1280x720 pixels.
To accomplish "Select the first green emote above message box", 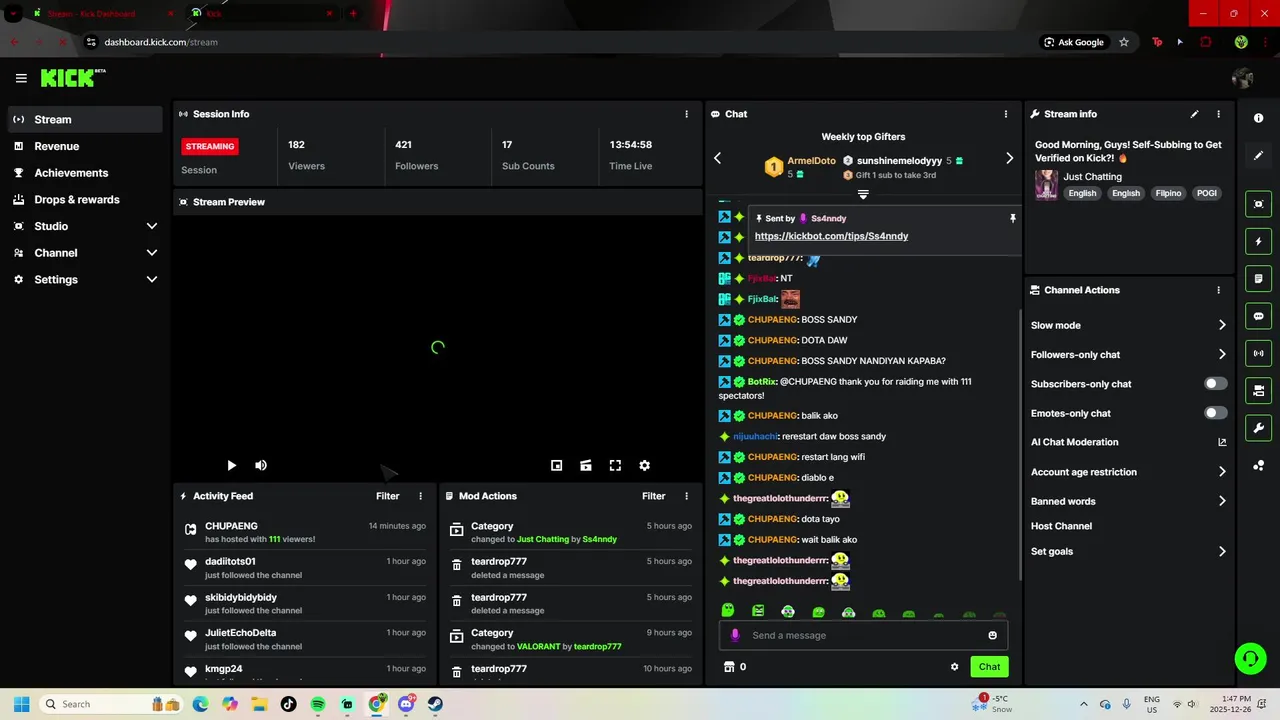I will pos(728,610).
